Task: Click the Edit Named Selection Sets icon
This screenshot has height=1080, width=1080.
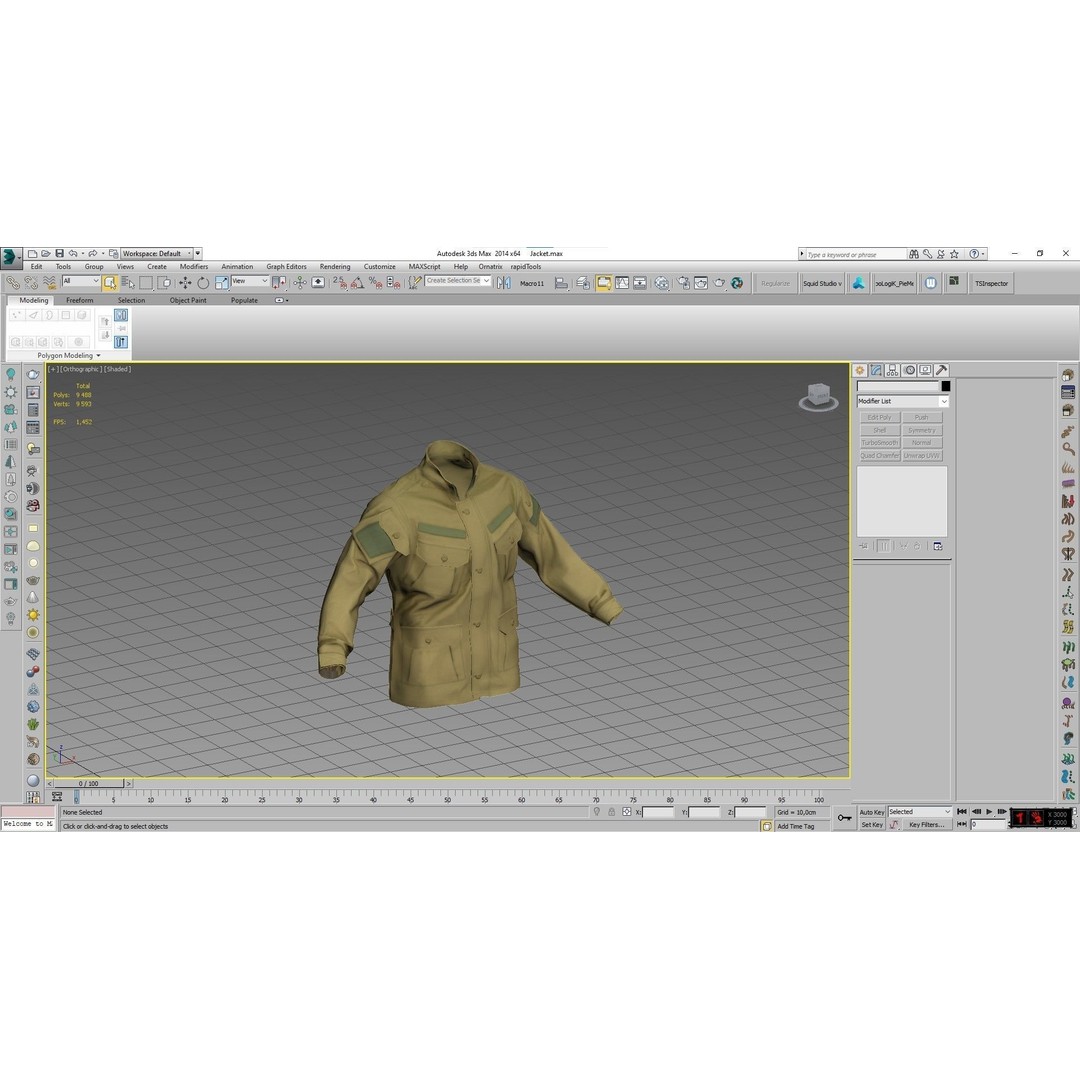Action: [x=415, y=282]
